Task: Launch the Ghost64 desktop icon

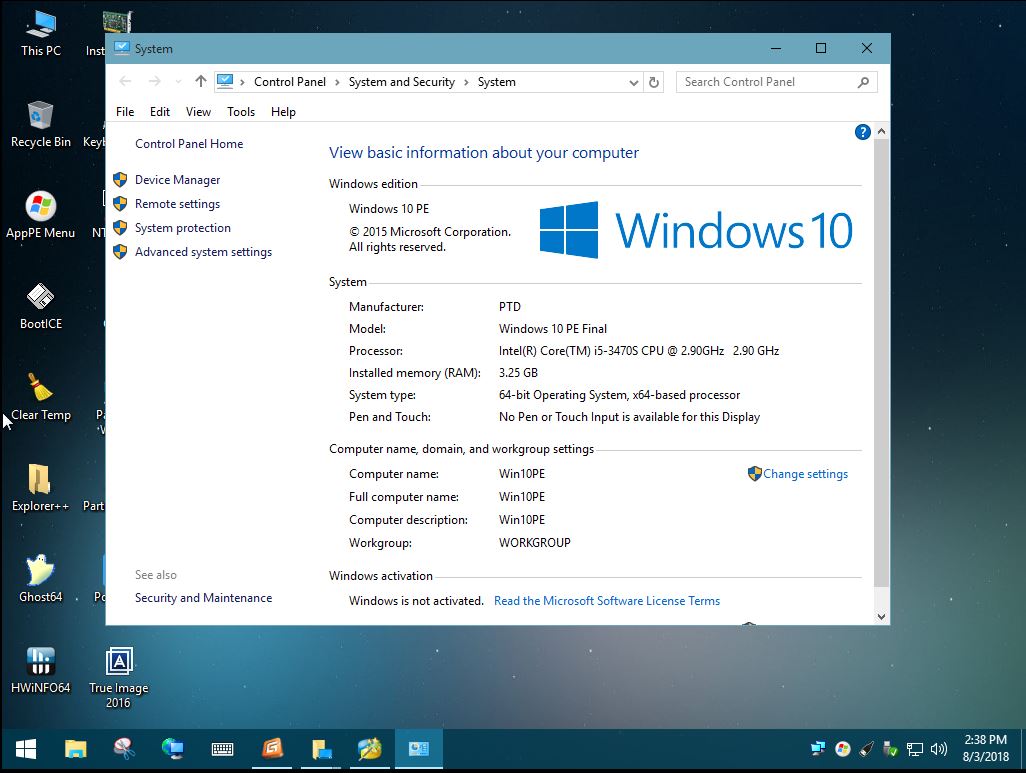Action: pos(41,579)
